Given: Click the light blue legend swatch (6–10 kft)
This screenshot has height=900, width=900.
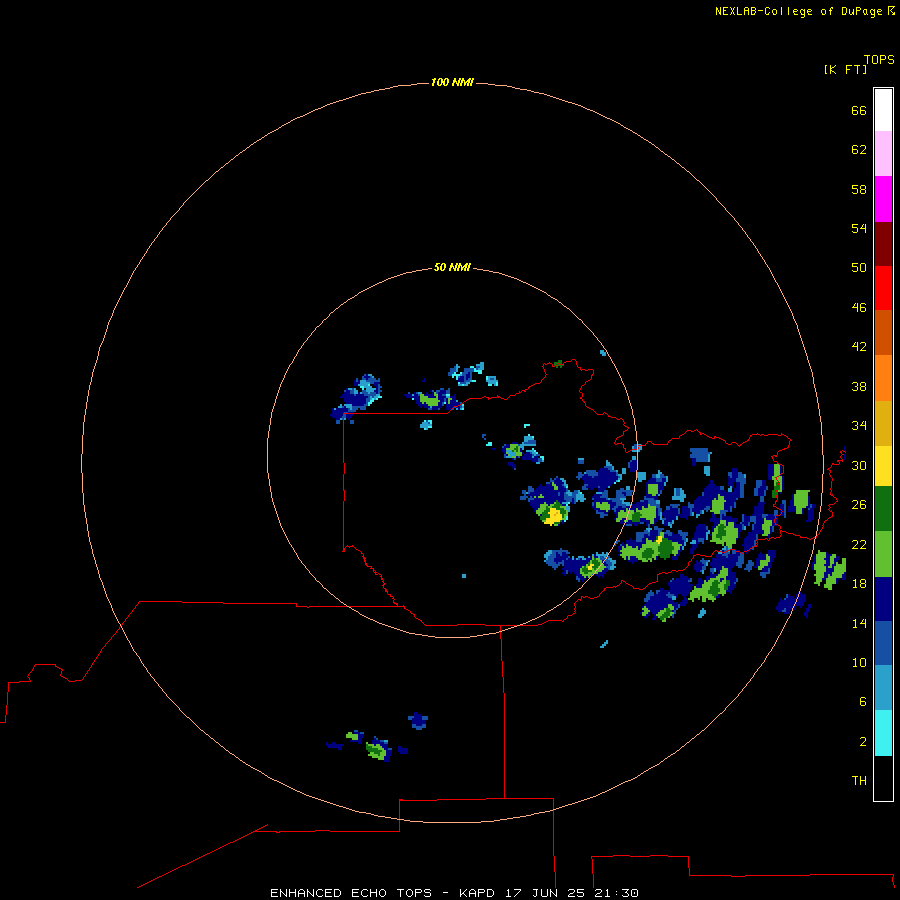Looking at the screenshot, I should pos(883,687).
